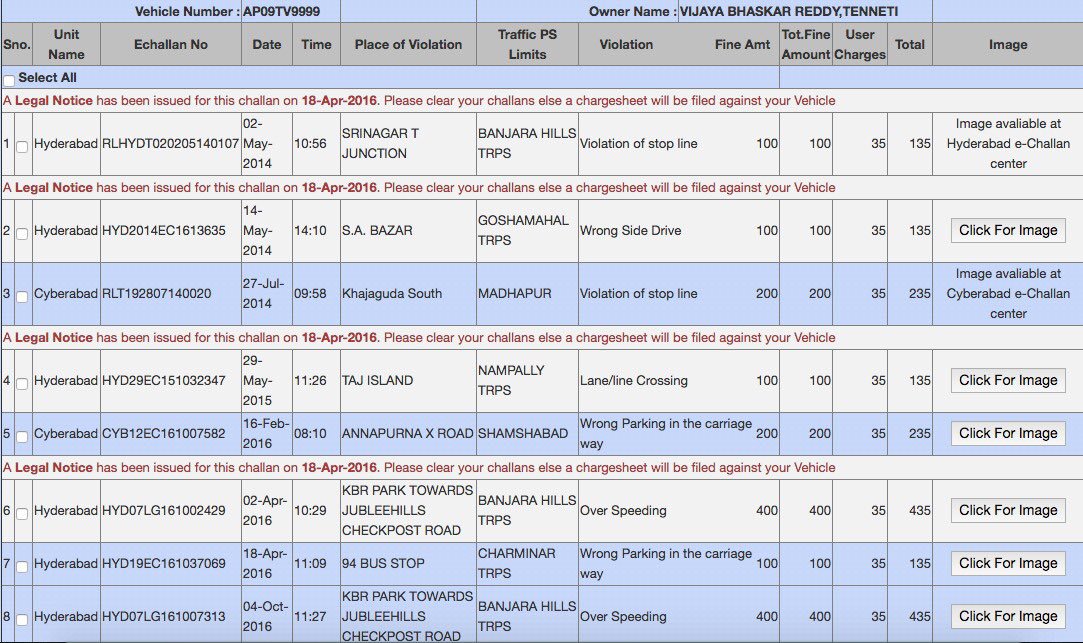1083x643 pixels.
Task: Click date 16-Feb-2016 cell
Action: 266,434
